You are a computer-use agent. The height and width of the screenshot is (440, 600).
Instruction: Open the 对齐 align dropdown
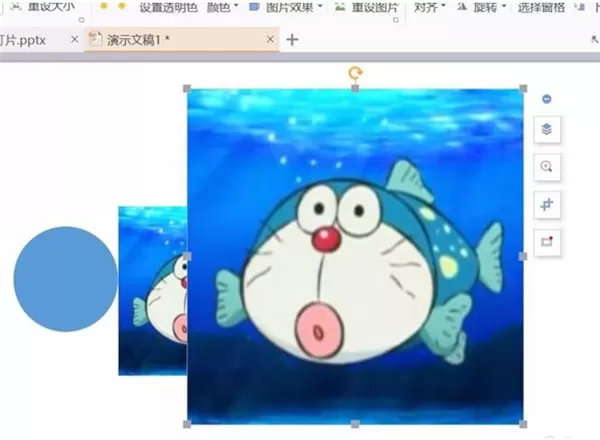[430, 7]
